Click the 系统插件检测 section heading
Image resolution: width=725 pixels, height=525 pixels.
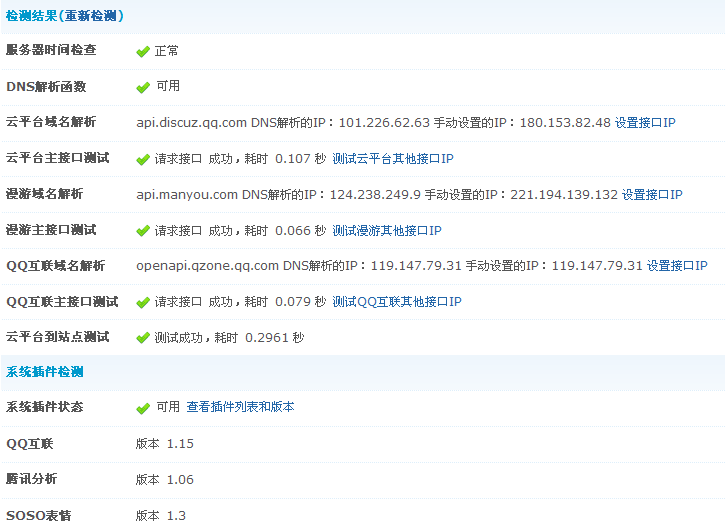[x=45, y=371]
